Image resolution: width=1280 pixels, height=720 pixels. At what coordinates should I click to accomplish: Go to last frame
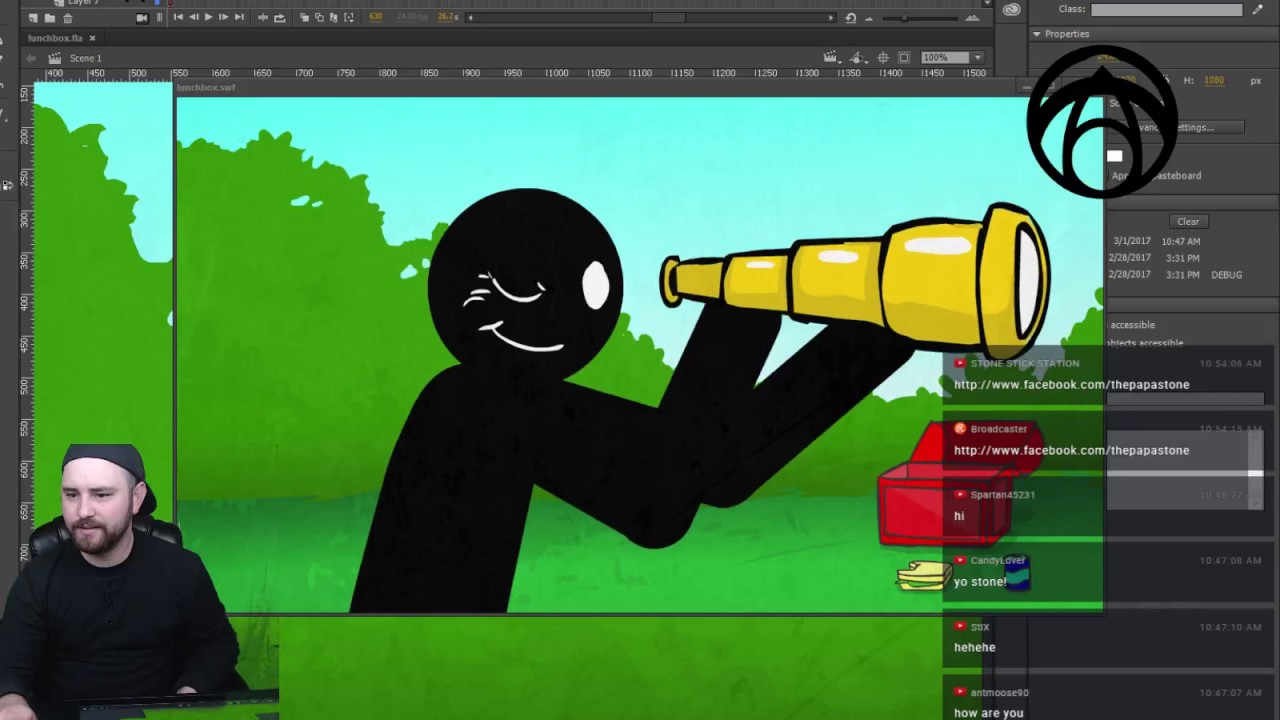click(238, 17)
